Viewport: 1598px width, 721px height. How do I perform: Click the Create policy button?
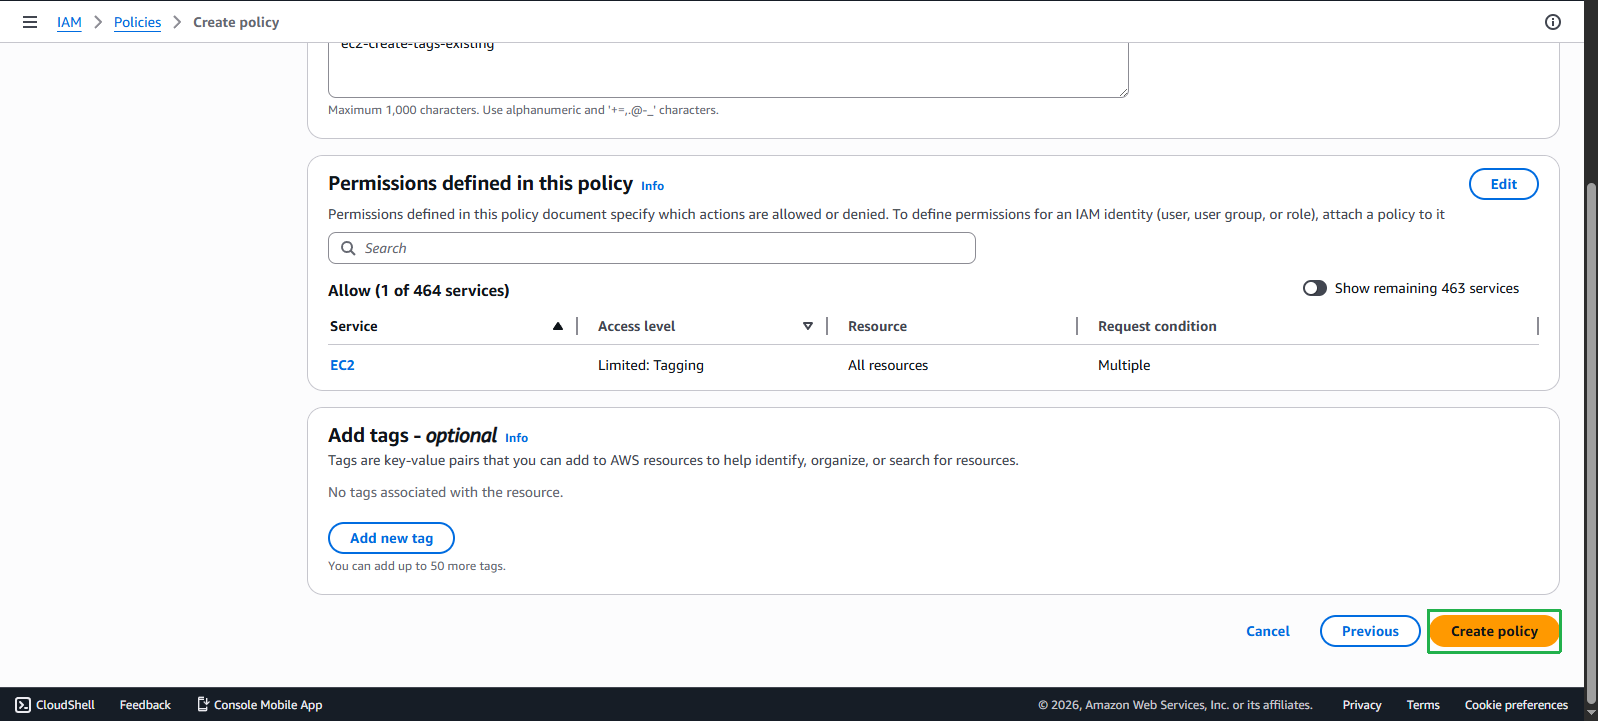click(x=1494, y=631)
